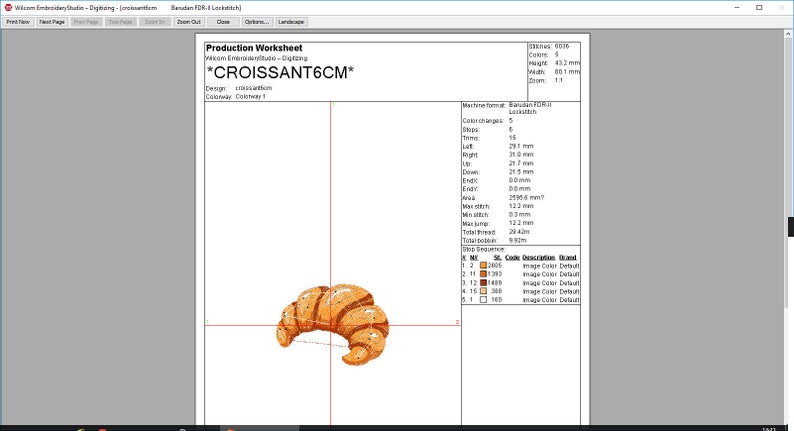Click the Total bobbin 9.92m value
This screenshot has height=431, width=794.
(518, 241)
